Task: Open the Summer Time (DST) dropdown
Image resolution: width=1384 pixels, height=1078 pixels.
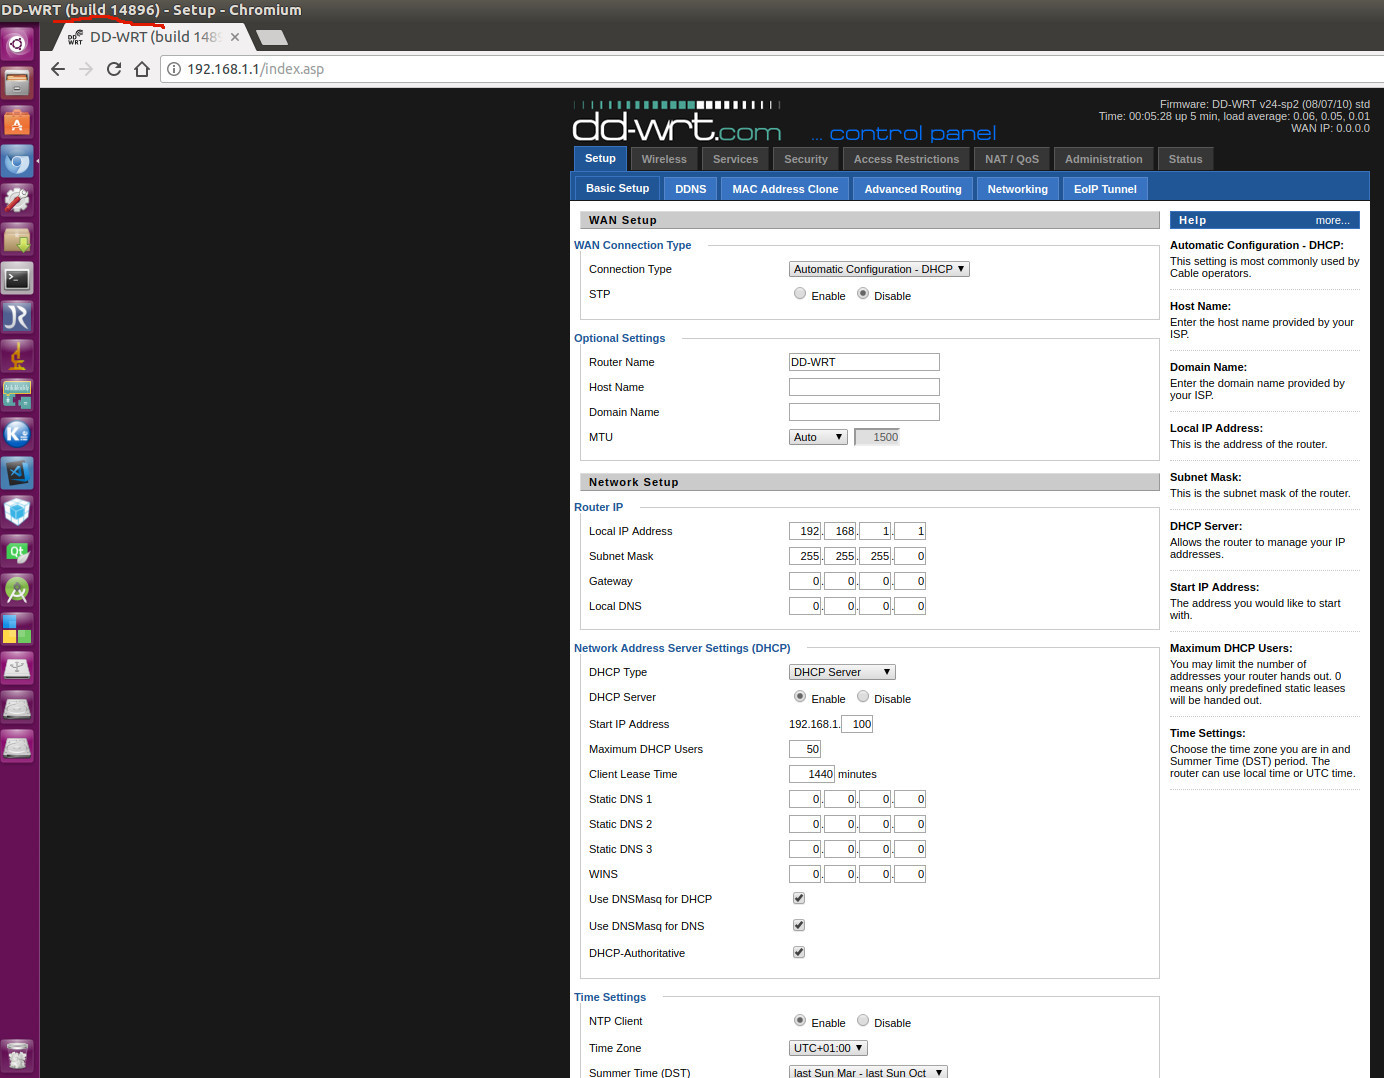Action: [868, 1072]
